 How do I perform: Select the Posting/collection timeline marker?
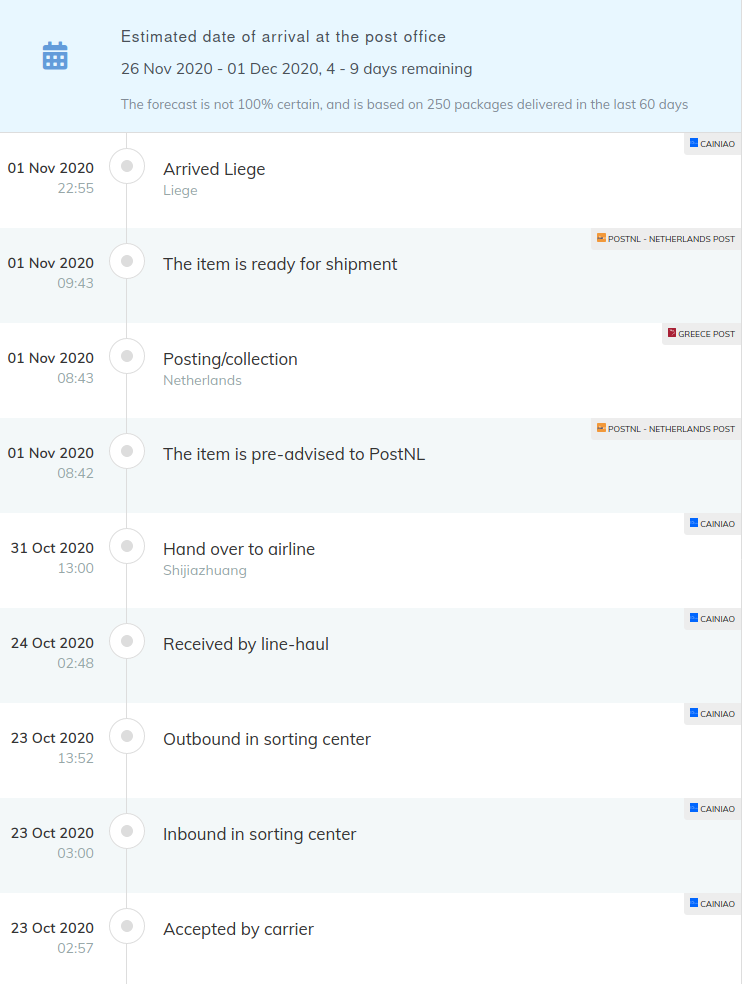(x=127, y=356)
